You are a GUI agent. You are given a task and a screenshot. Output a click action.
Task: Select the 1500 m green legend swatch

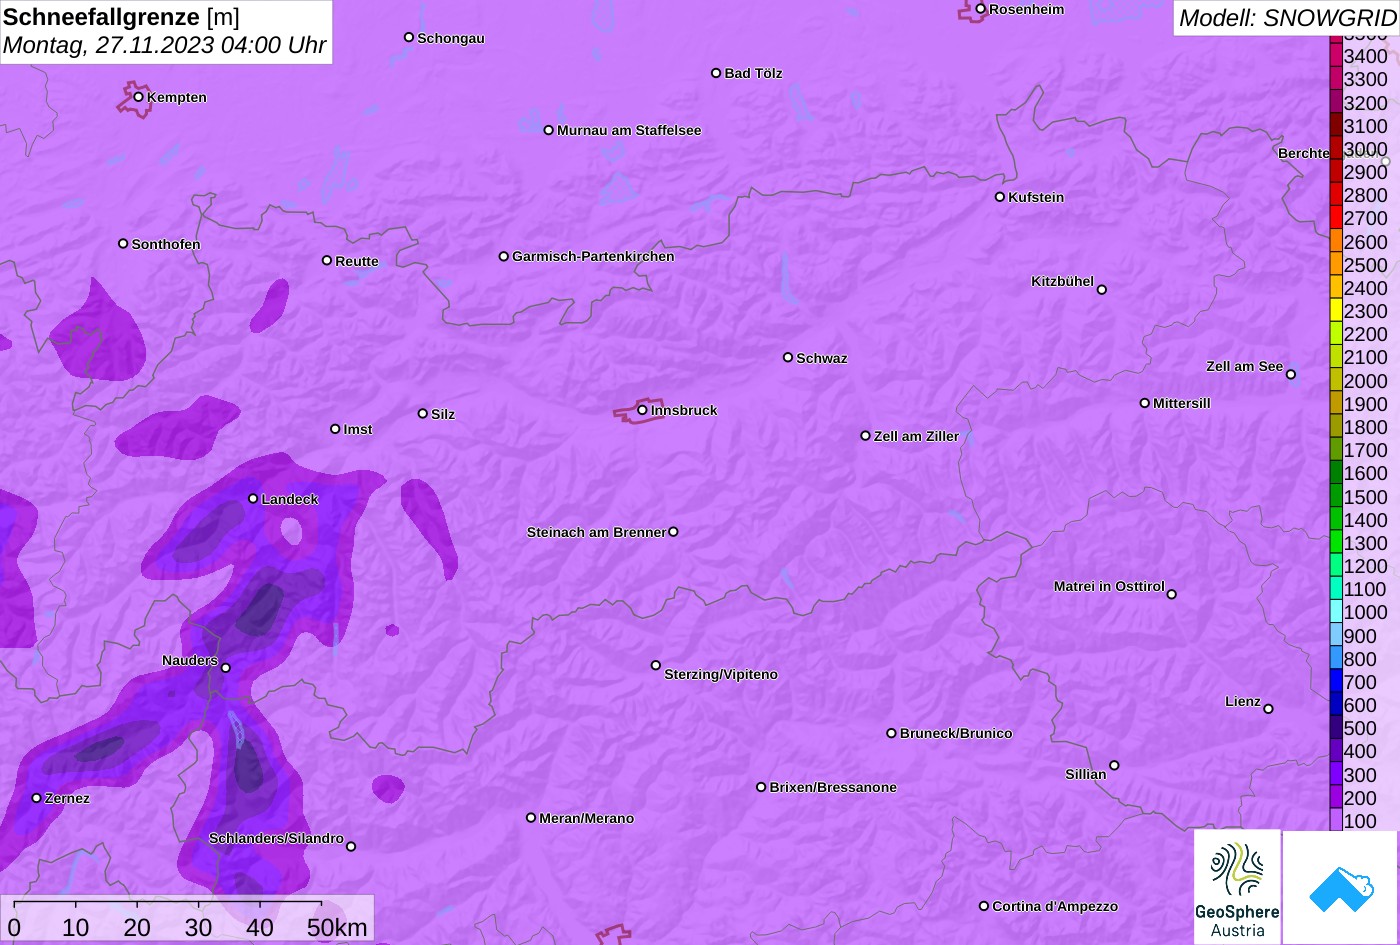(1336, 496)
